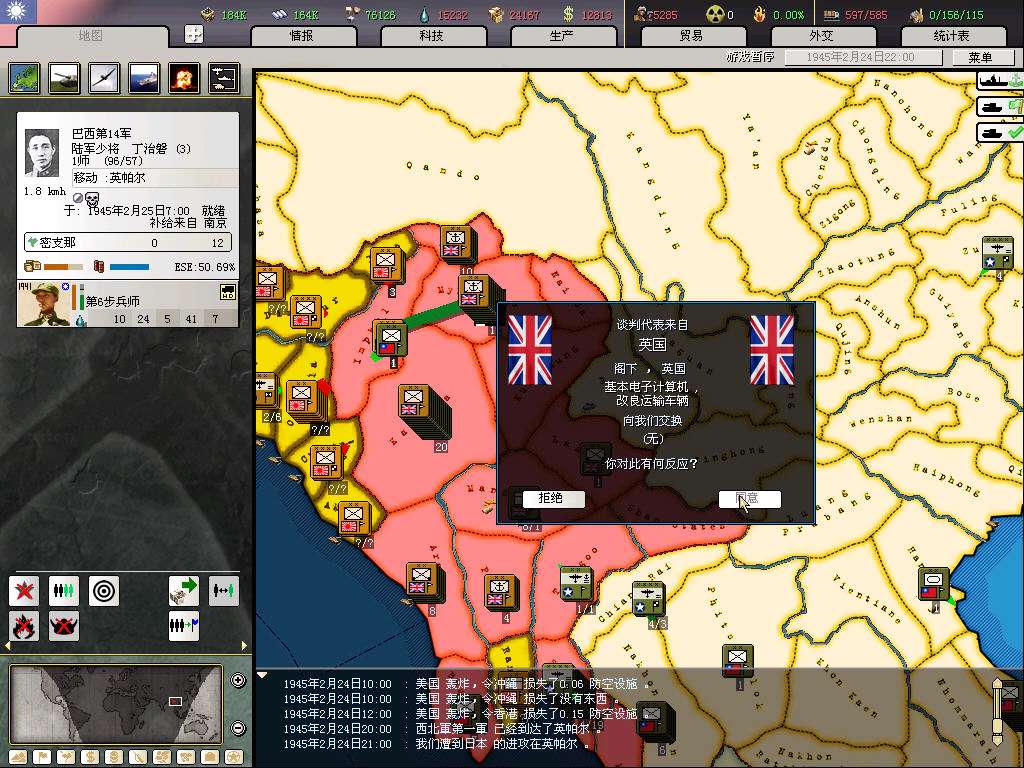Viewport: 1024px width, 768px height.
Task: Click the tank land units icon
Action: click(x=64, y=77)
